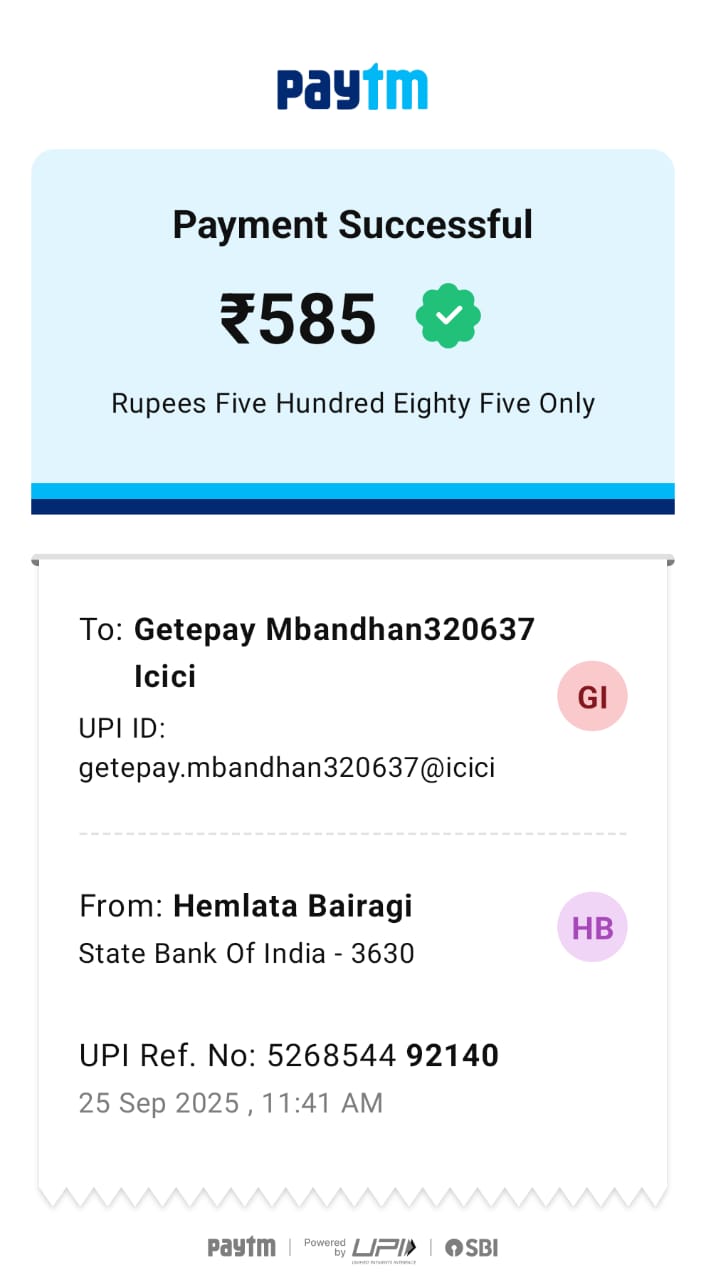The width and height of the screenshot is (706, 1280).
Task: Click the small Paytm logo in footer
Action: pos(241,1247)
